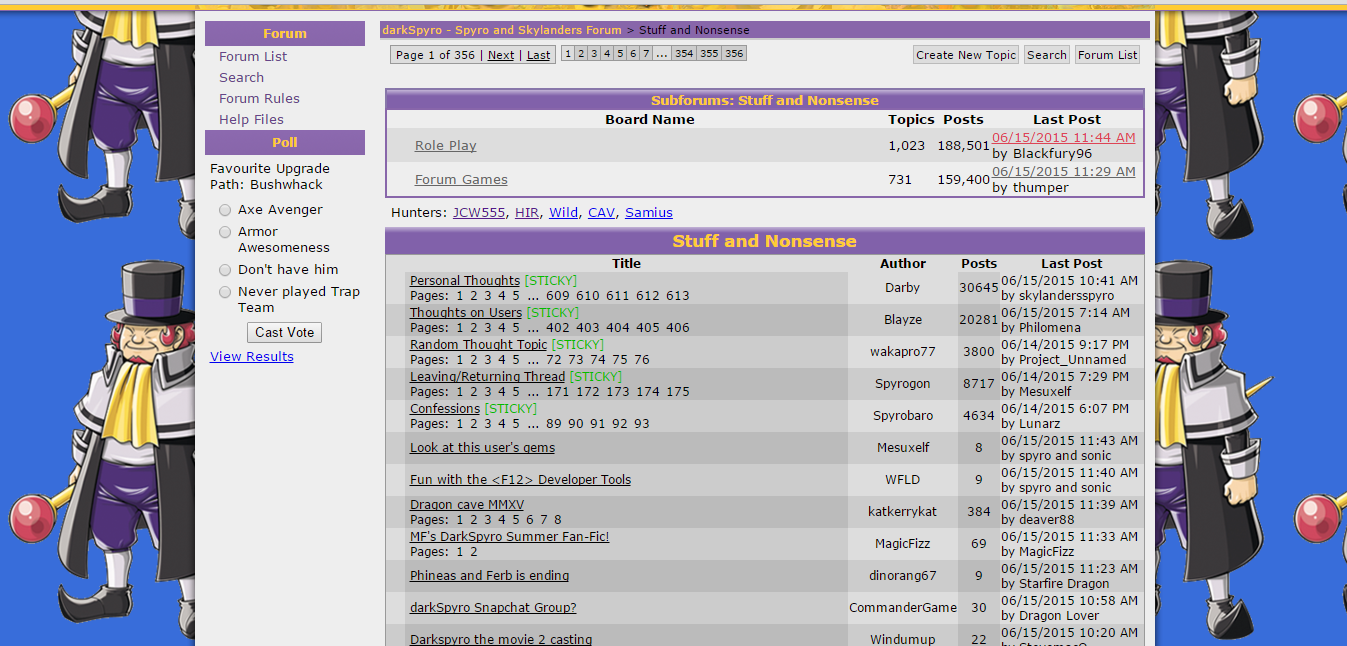Open the Random Thought Topic thread
This screenshot has width=1347, height=646.
(478, 345)
